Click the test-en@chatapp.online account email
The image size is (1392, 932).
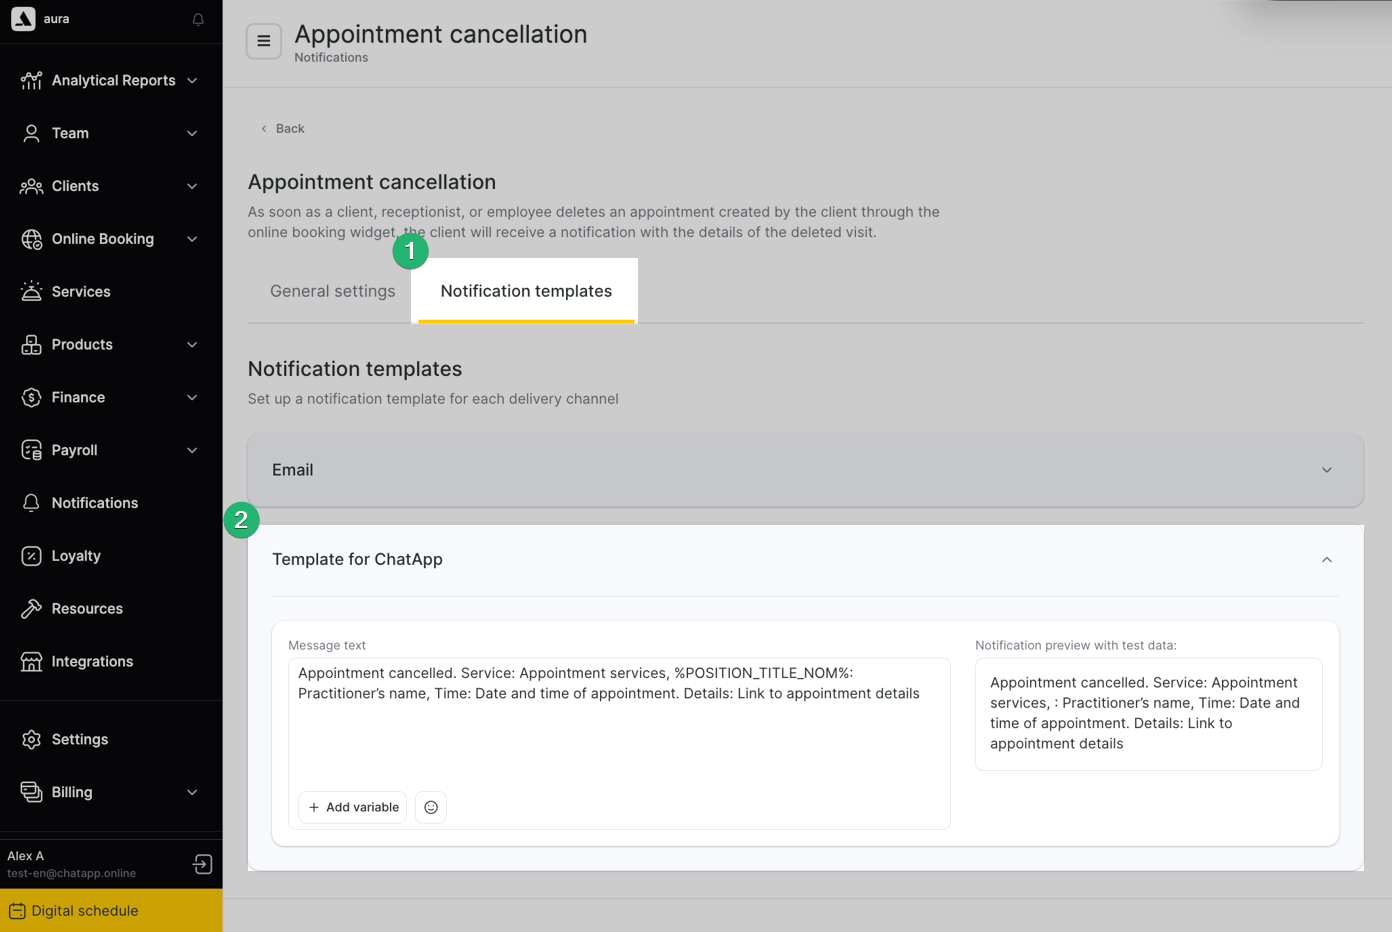pyautogui.click(x=72, y=873)
